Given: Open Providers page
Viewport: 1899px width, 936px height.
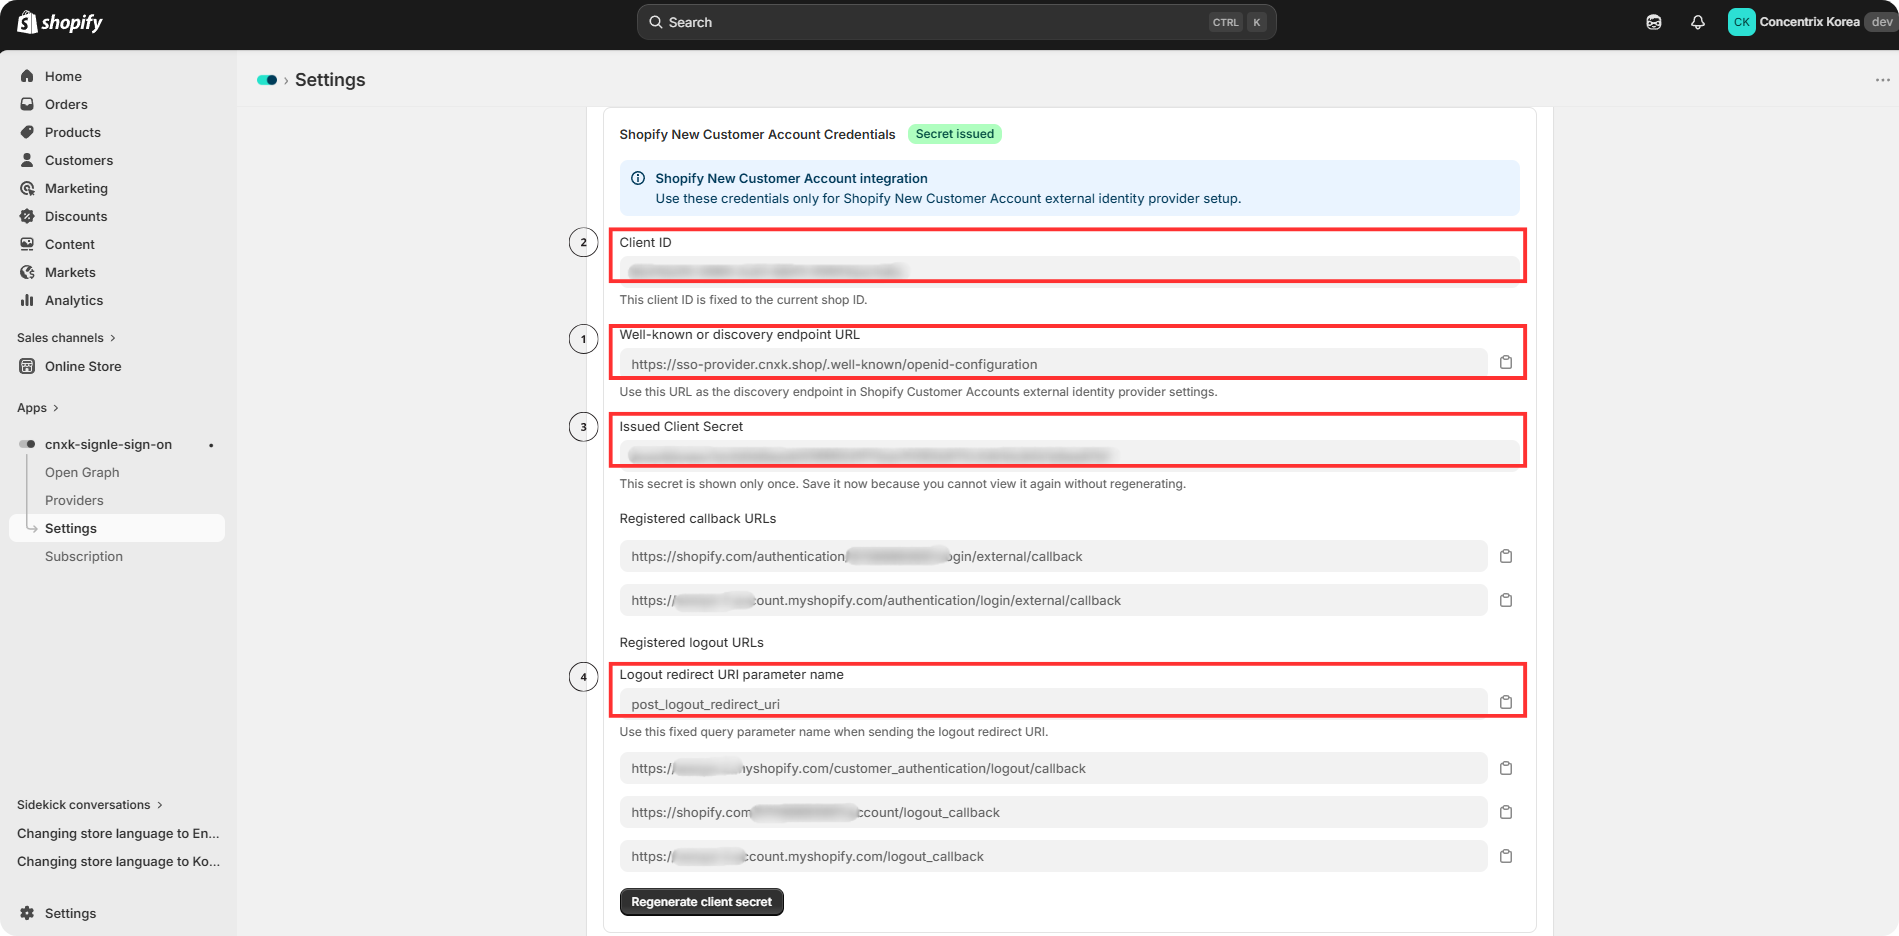Looking at the screenshot, I should tap(74, 500).
